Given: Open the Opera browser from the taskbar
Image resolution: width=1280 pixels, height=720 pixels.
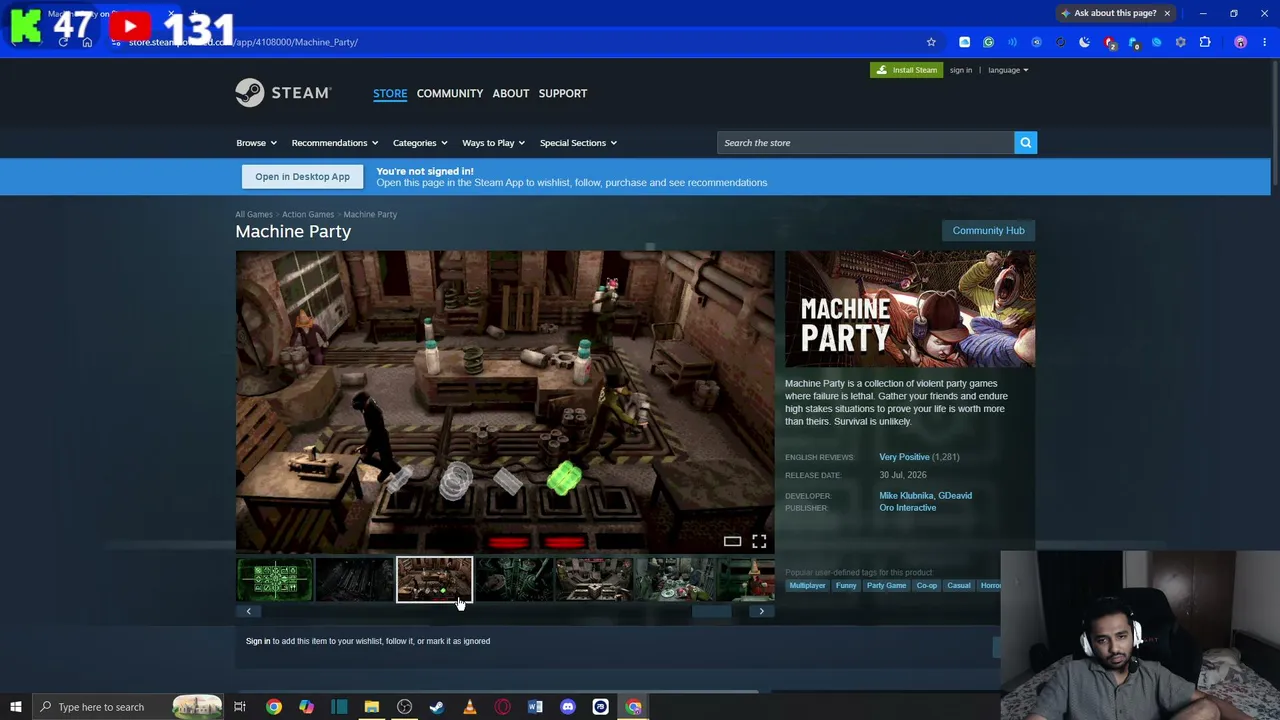Looking at the screenshot, I should [502, 707].
